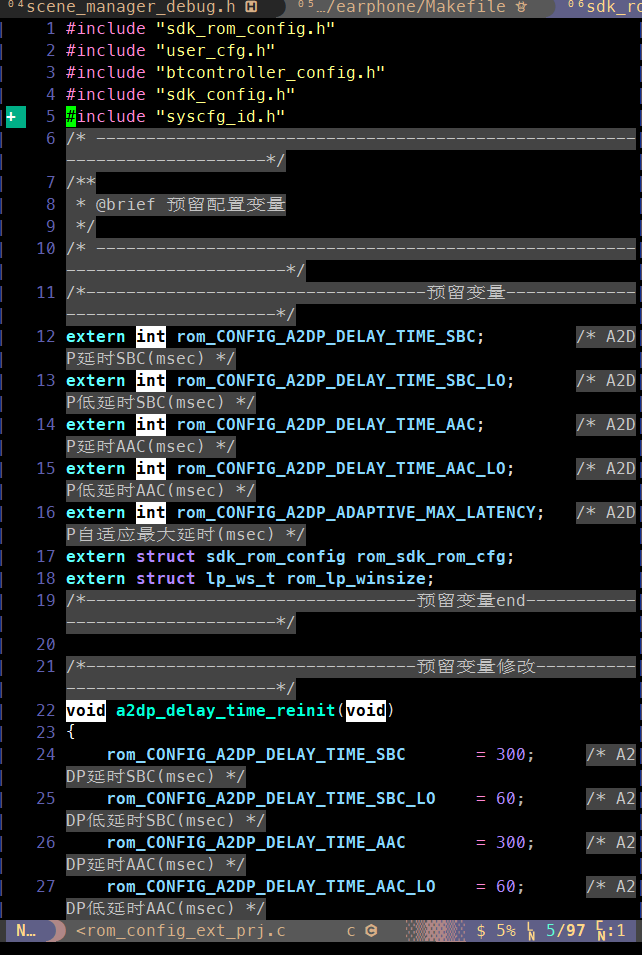The height and width of the screenshot is (955, 642).
Task: Click line number 1 in the gutter
Action: click(x=51, y=29)
